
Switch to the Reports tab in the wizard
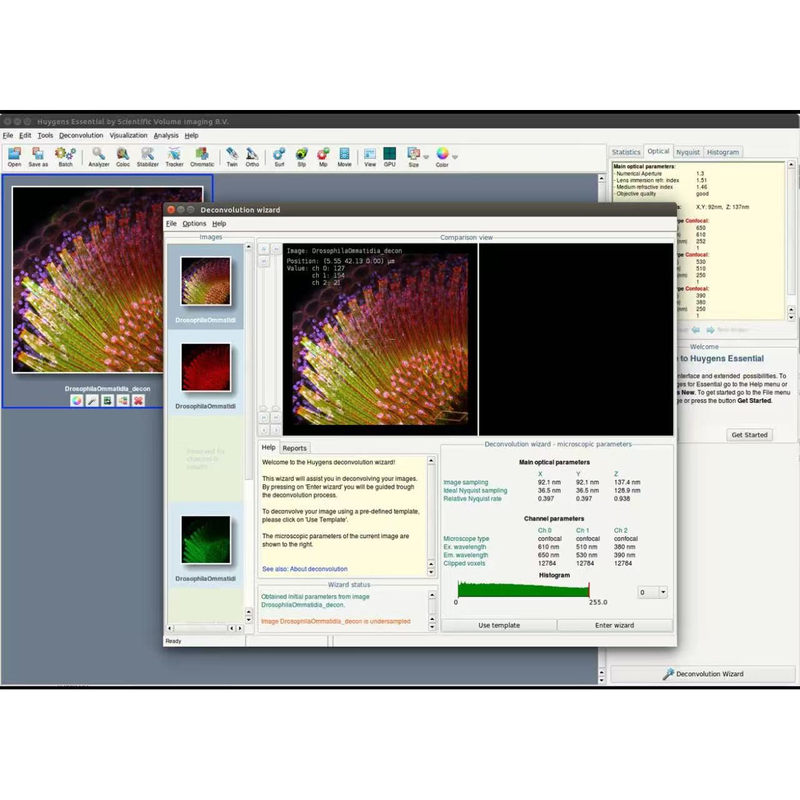pos(294,448)
